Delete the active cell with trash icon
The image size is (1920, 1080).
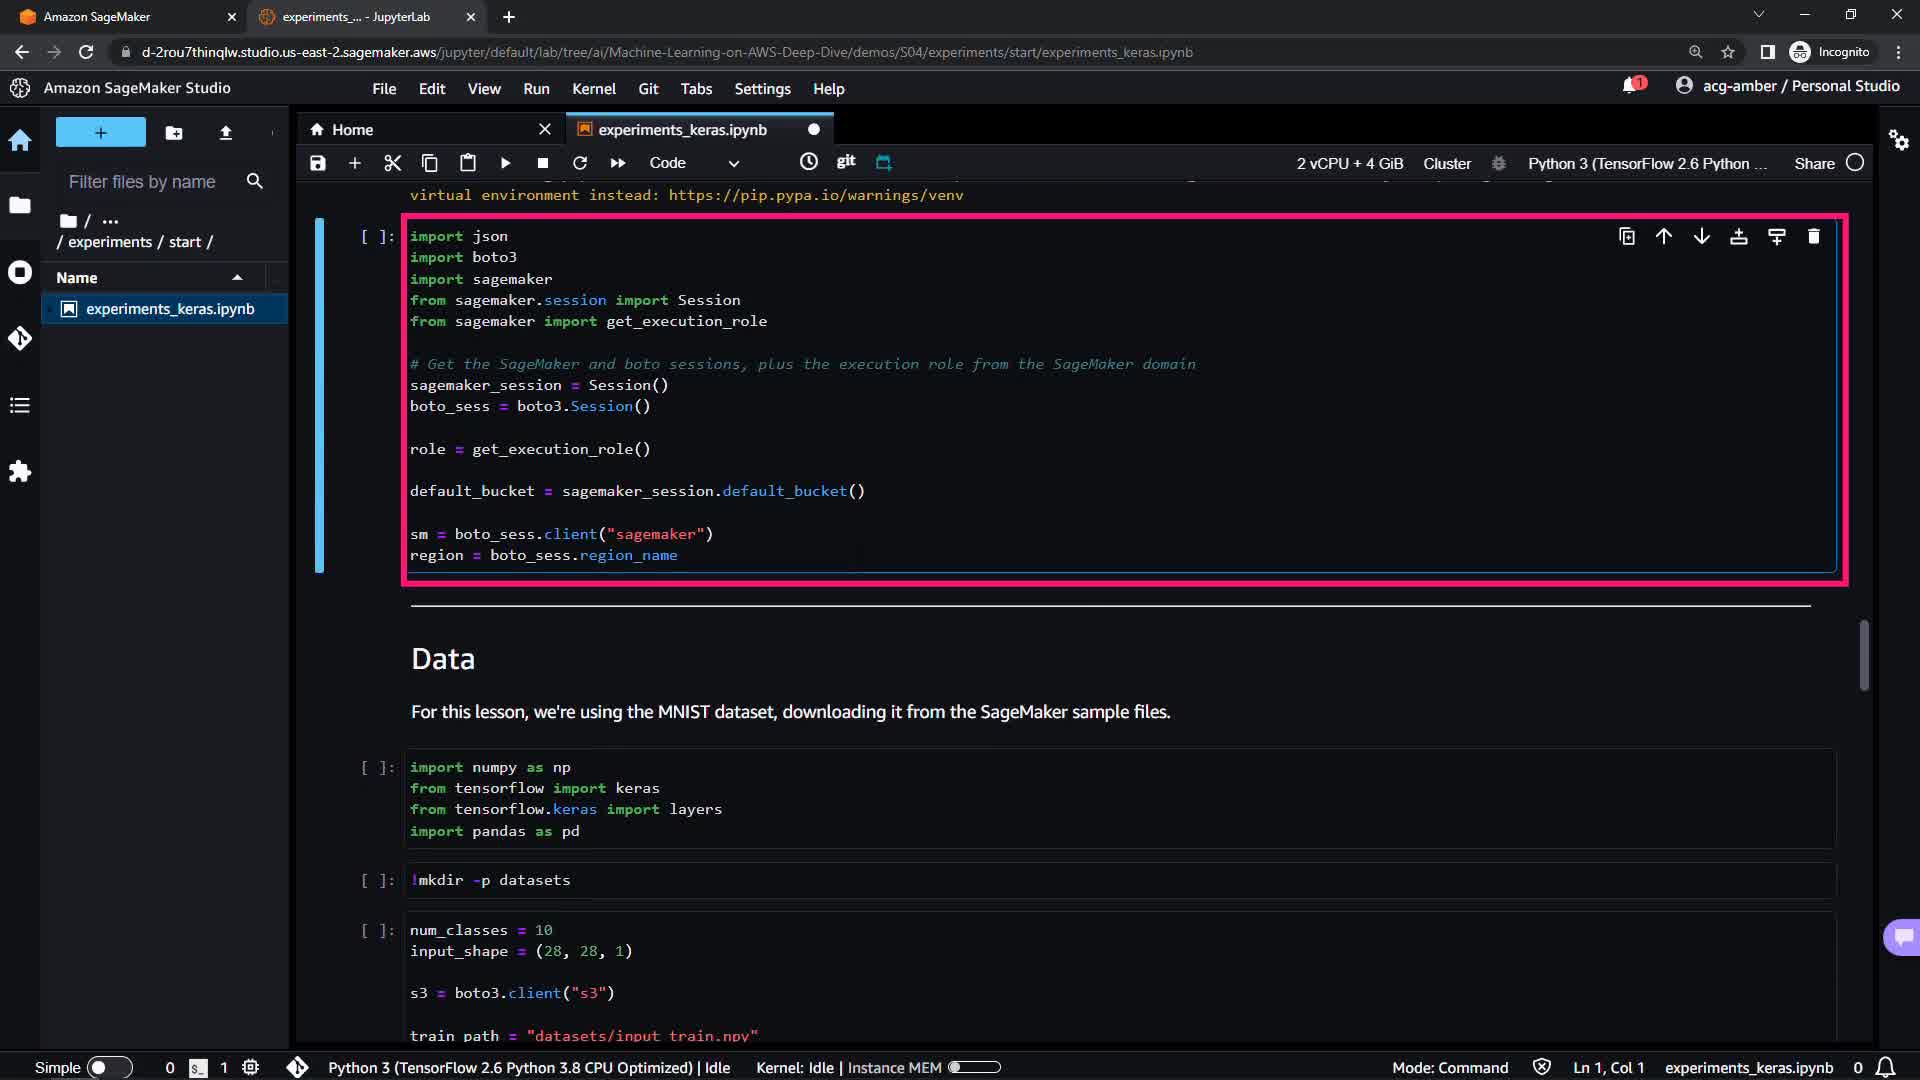[x=1814, y=237]
